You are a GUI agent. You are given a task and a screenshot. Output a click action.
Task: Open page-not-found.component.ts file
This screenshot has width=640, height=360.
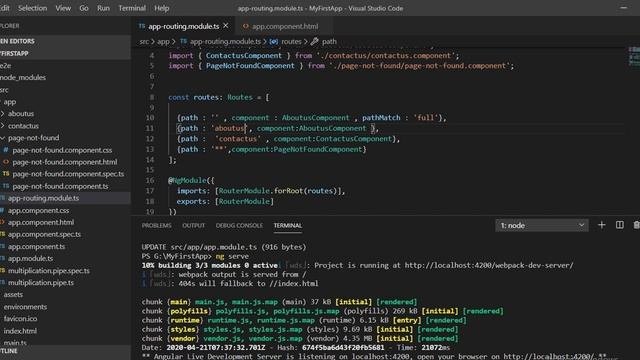pos(60,186)
